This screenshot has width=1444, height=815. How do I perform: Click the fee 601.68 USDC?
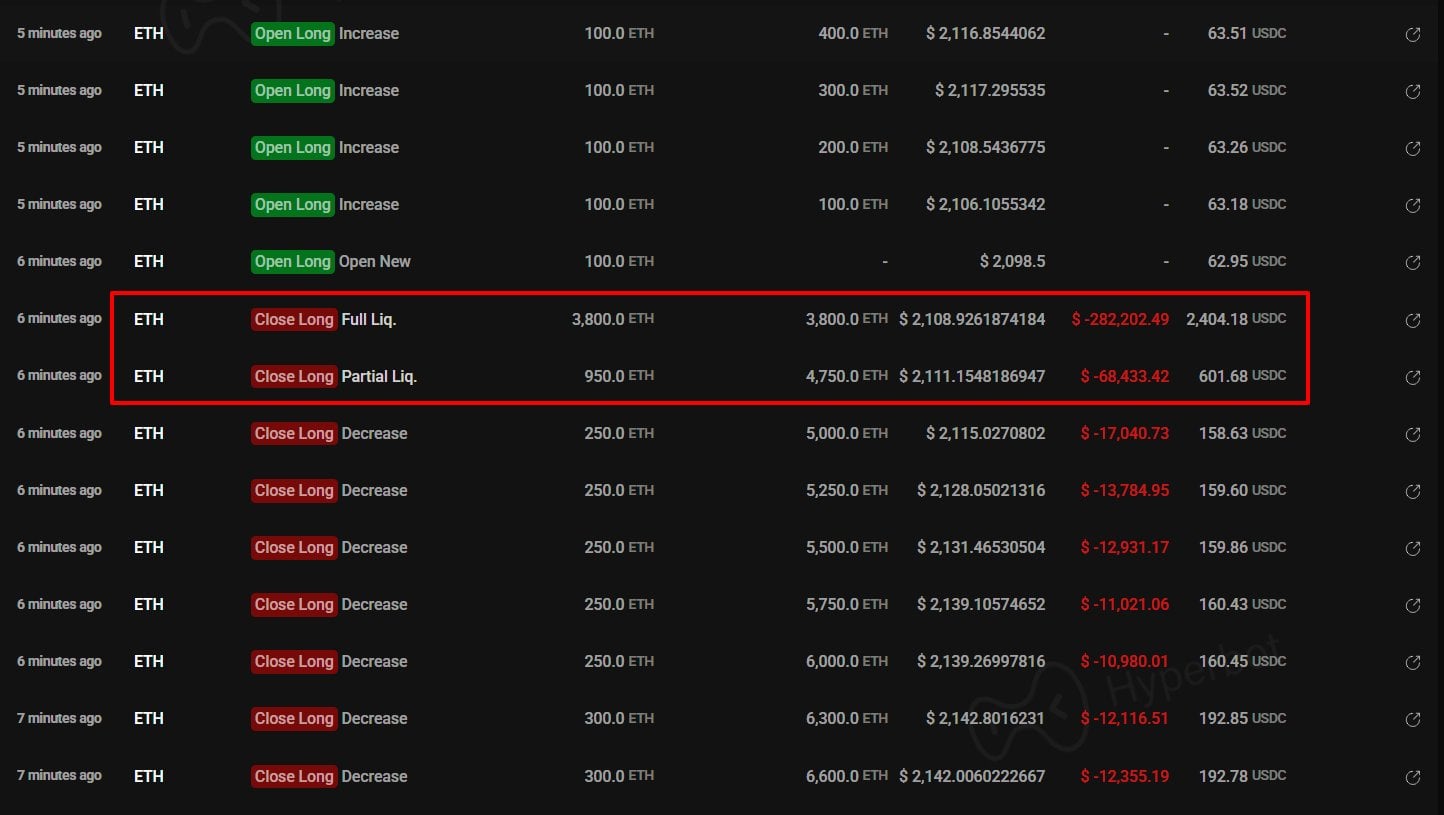coord(1243,376)
